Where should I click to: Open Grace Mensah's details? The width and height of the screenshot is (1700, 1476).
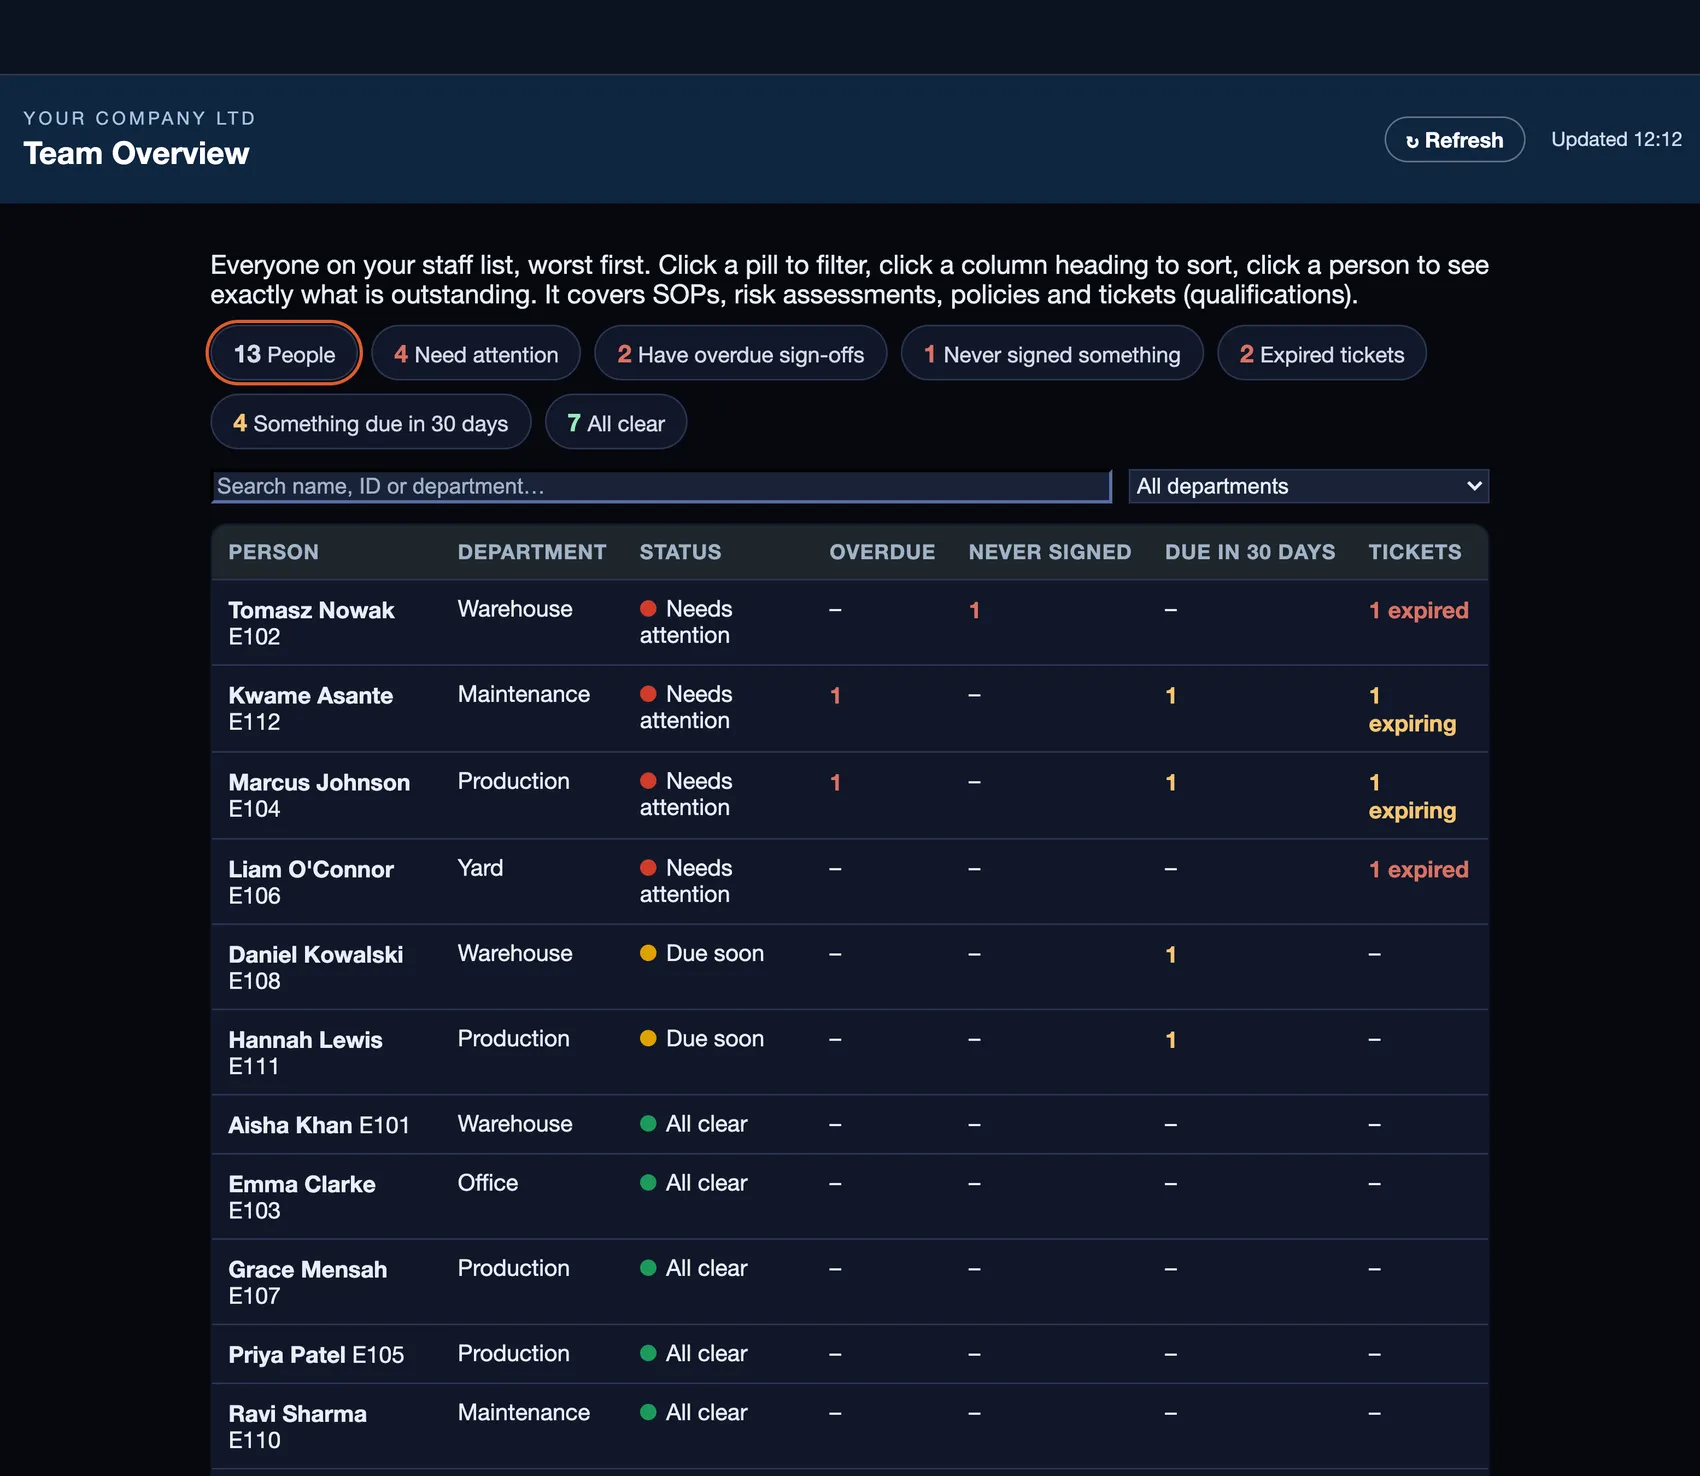pyautogui.click(x=849, y=1282)
